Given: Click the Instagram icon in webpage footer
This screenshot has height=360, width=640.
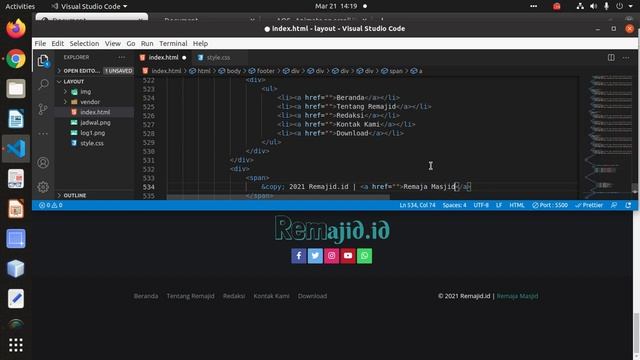Looking at the screenshot, I should [x=331, y=256].
